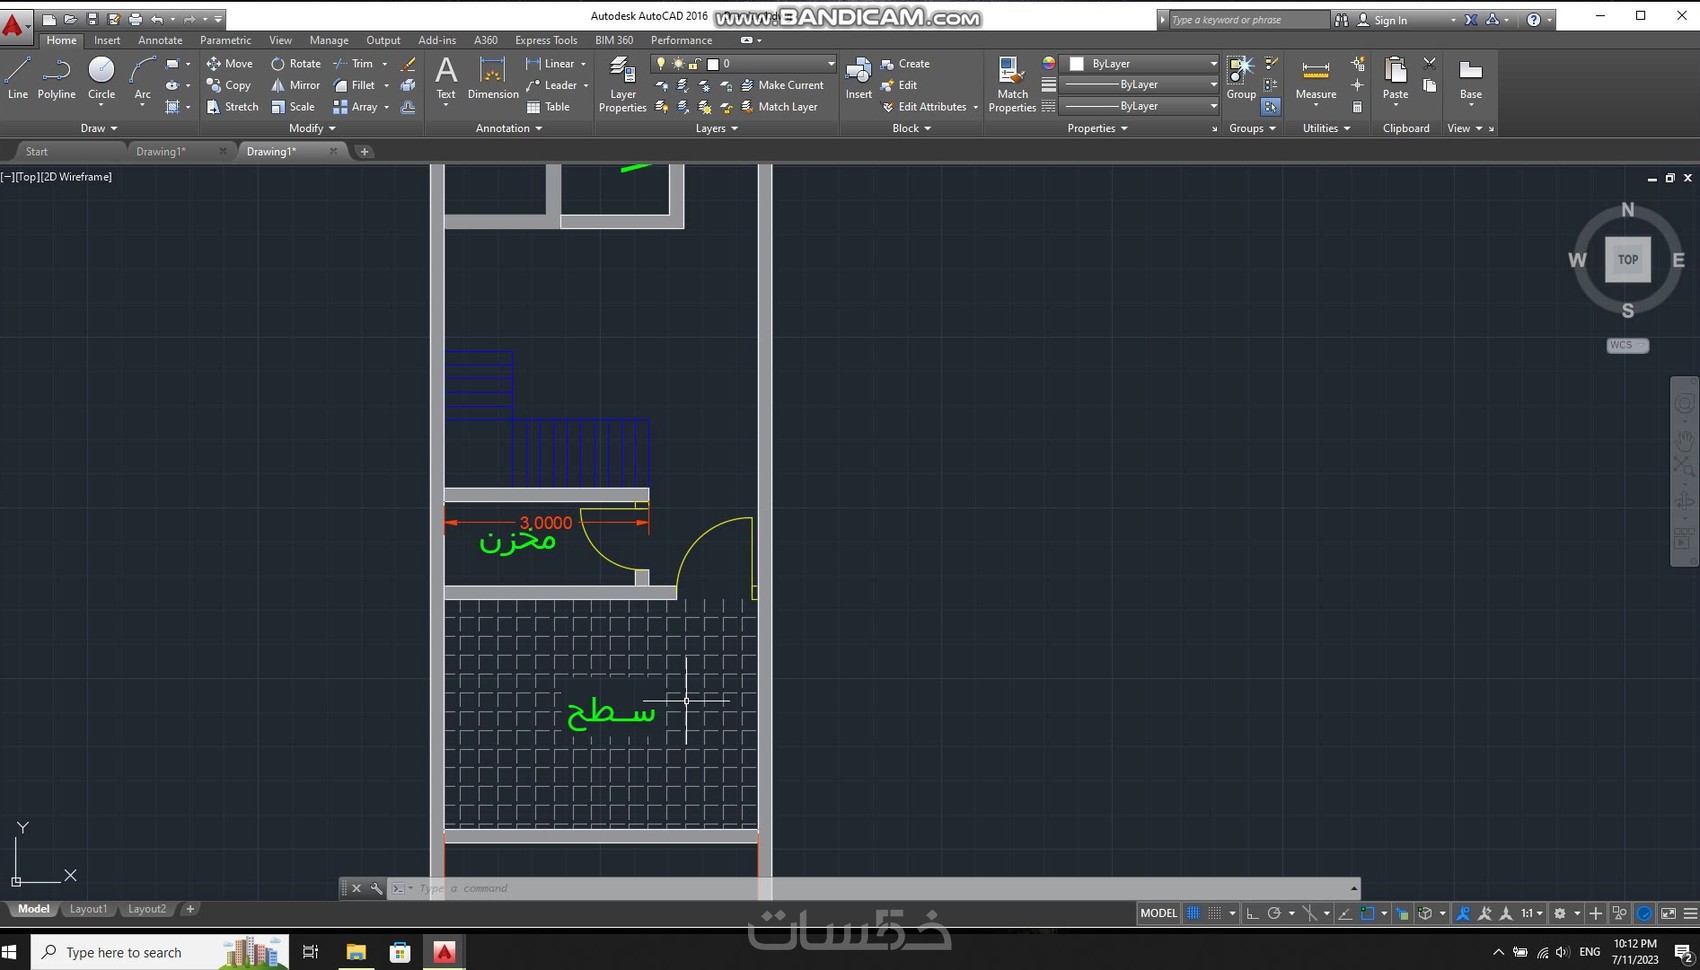Screen dimensions: 1700x970
Task: Toggle object snap in status bar
Action: (1367, 913)
